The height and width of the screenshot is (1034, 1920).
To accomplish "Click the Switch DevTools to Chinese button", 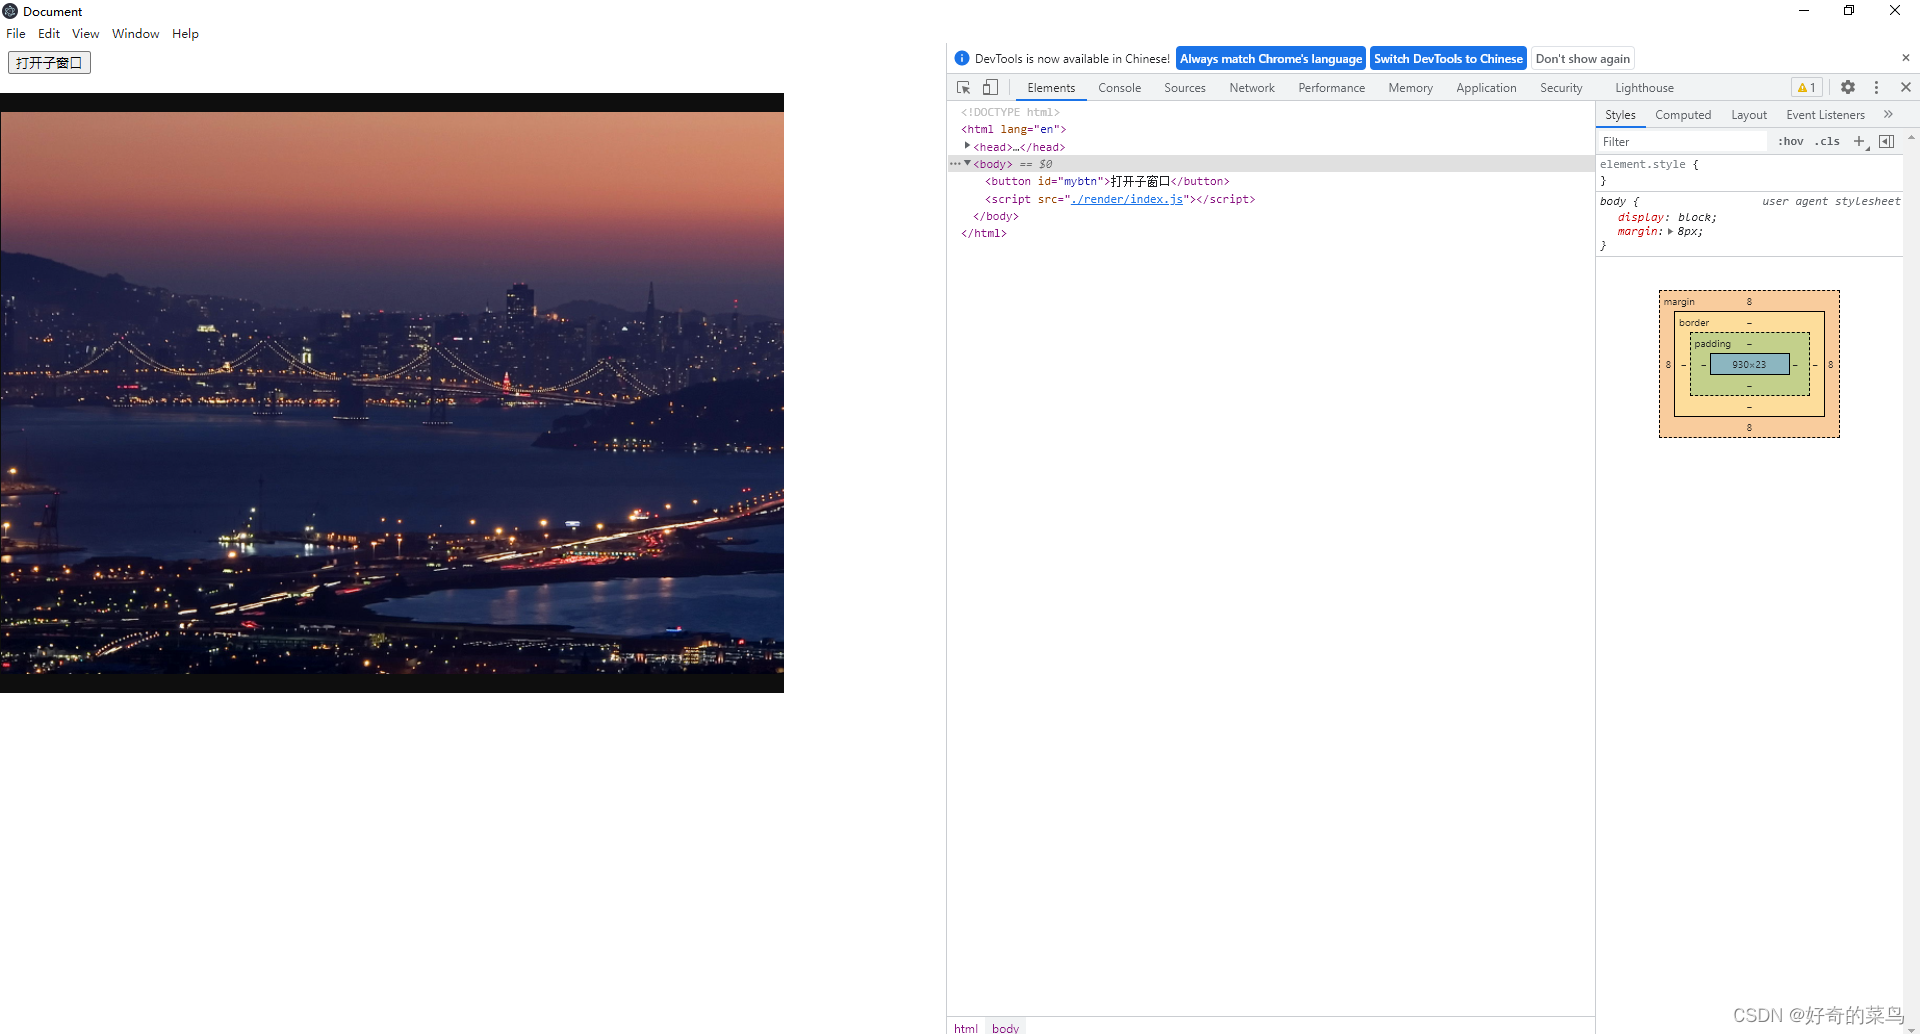I will (1448, 58).
